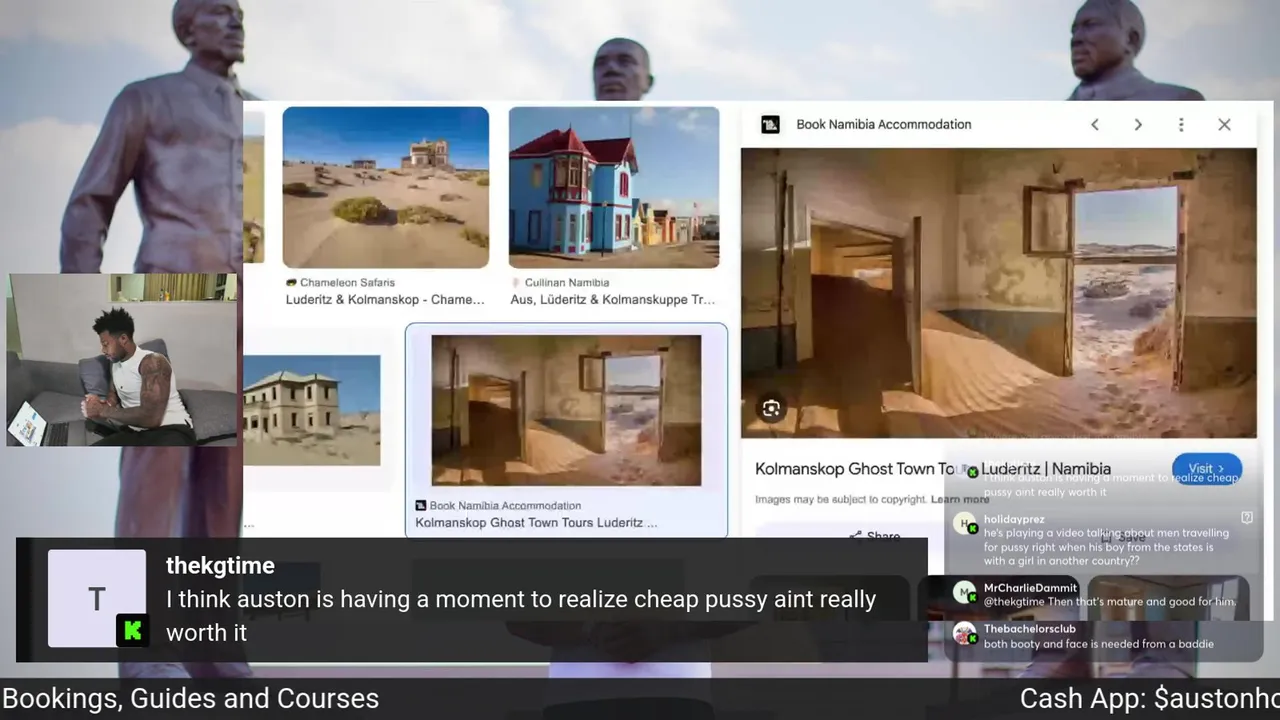Screen dimensions: 1280x720
Task: Click 'Book Namibia Accommodation' label under selected result
Action: (x=505, y=506)
